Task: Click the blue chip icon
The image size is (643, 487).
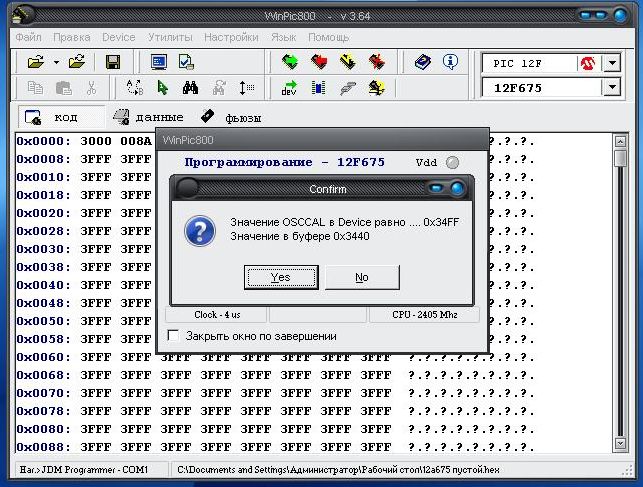Action: coord(318,88)
